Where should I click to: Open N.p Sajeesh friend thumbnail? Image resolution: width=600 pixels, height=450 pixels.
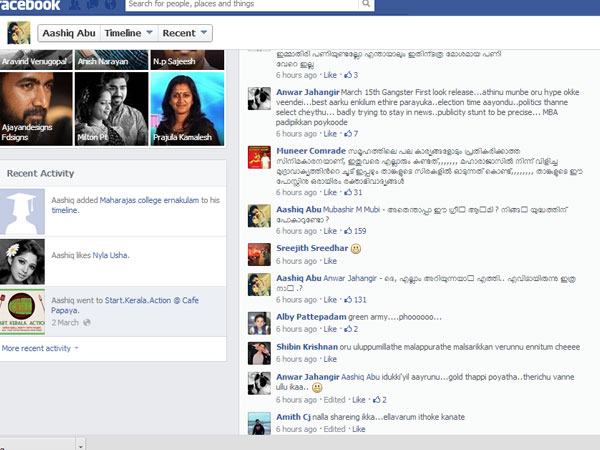pos(187,60)
